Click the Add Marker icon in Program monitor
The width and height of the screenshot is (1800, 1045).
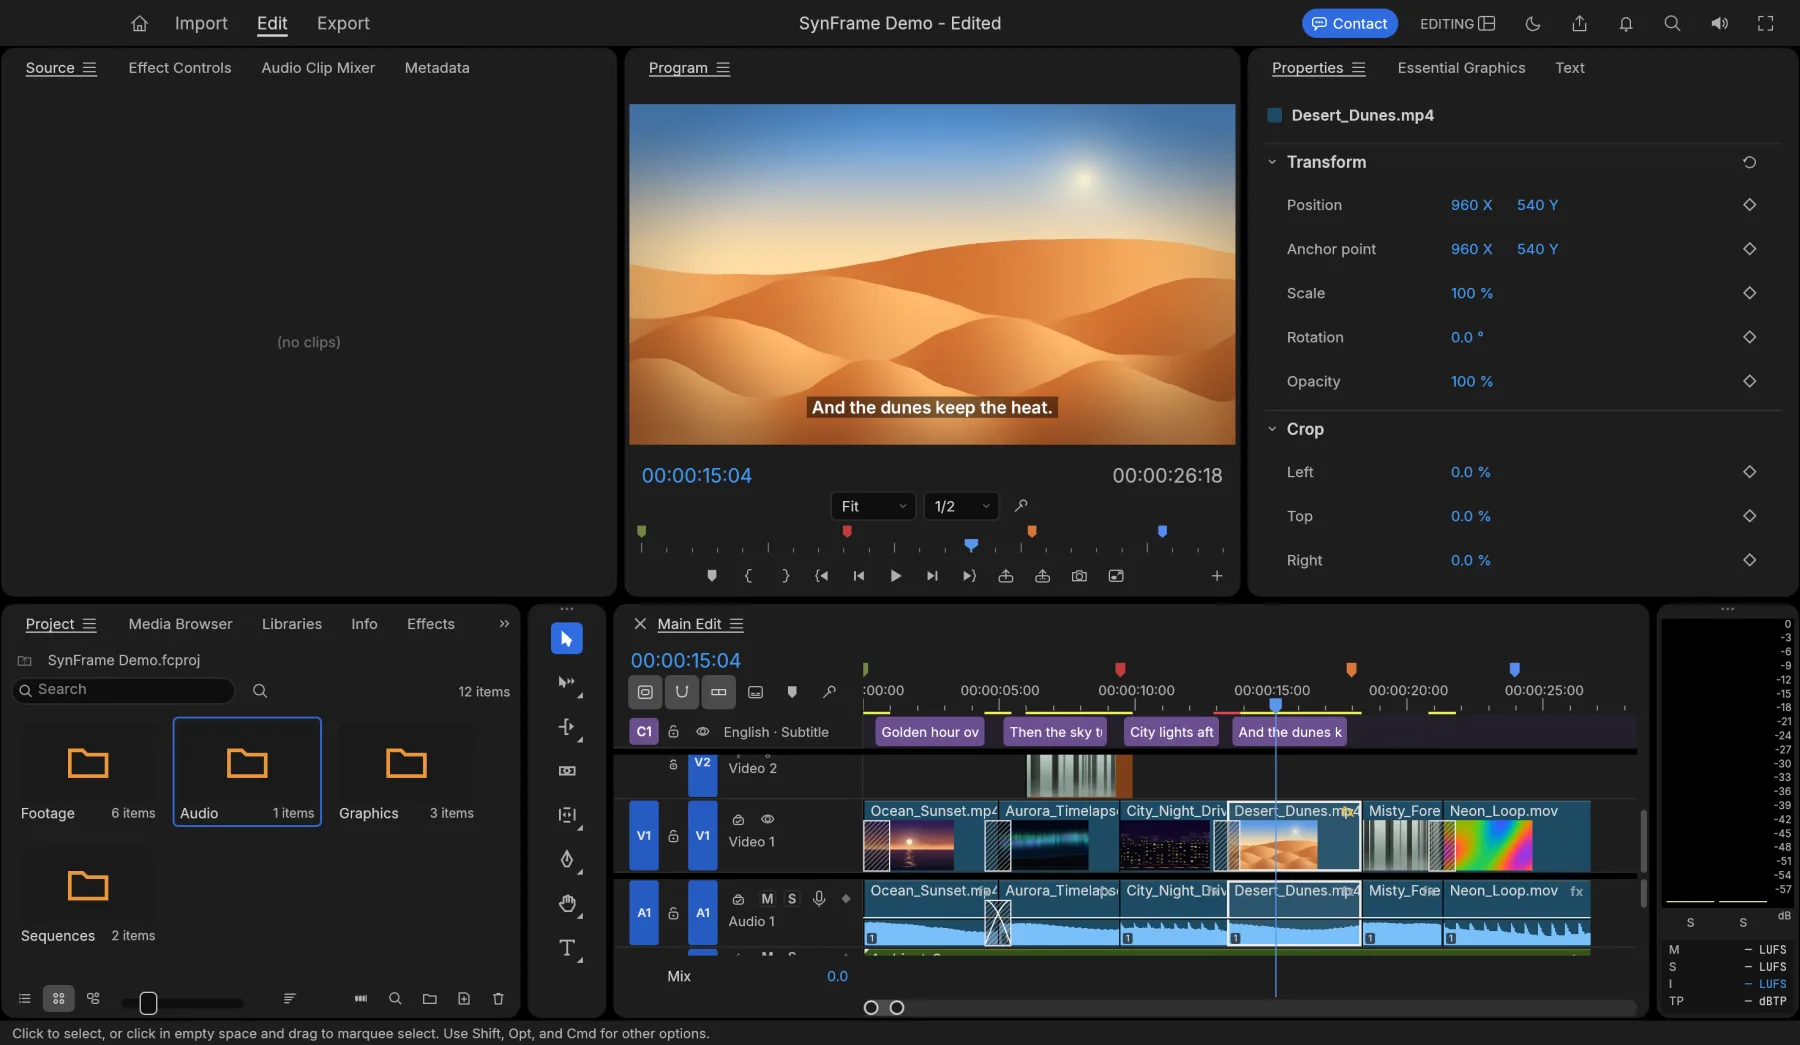pyautogui.click(x=712, y=576)
